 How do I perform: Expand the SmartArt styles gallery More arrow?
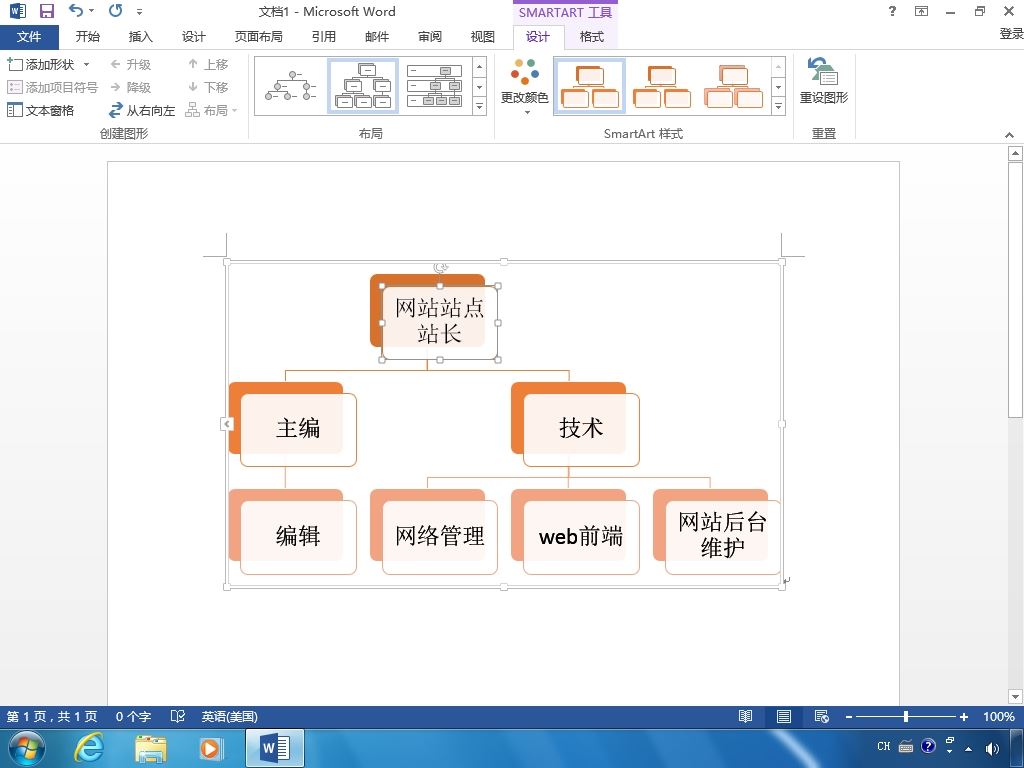click(778, 106)
